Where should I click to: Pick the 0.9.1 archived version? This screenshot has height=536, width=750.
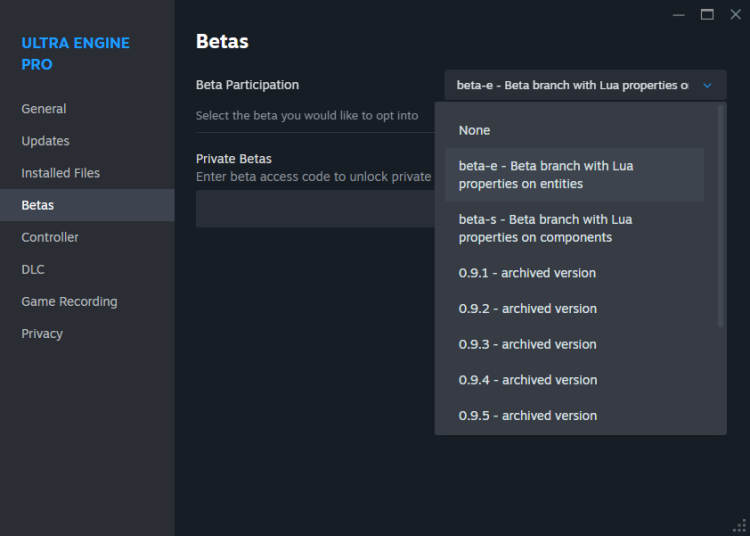click(527, 273)
